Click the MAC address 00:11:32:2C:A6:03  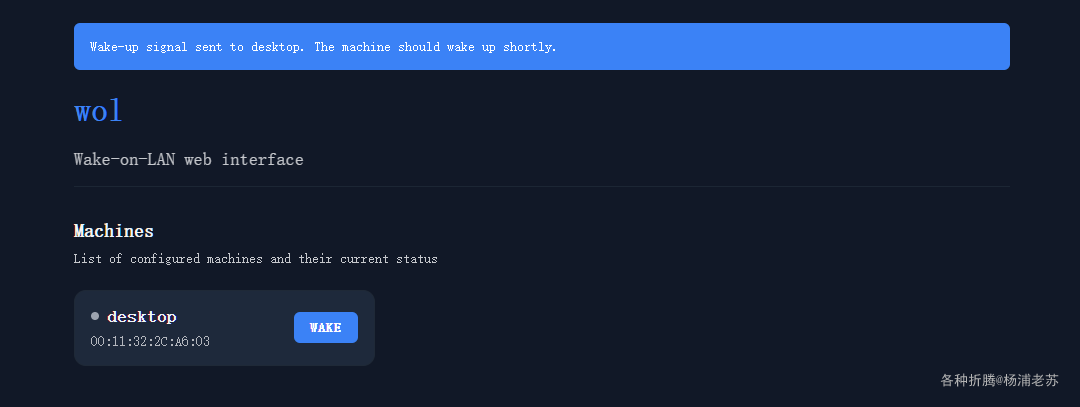click(150, 342)
